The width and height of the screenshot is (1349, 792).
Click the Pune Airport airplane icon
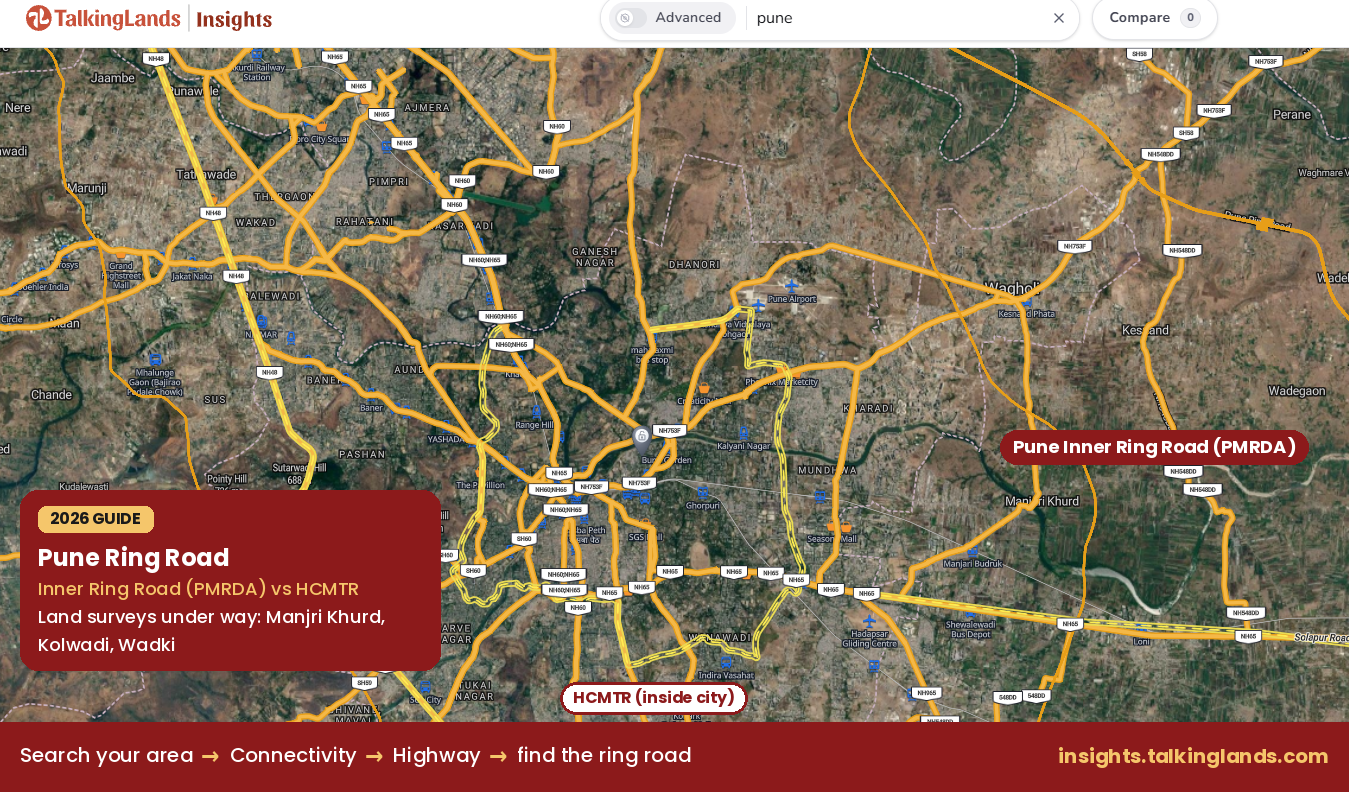pyautogui.click(x=792, y=286)
